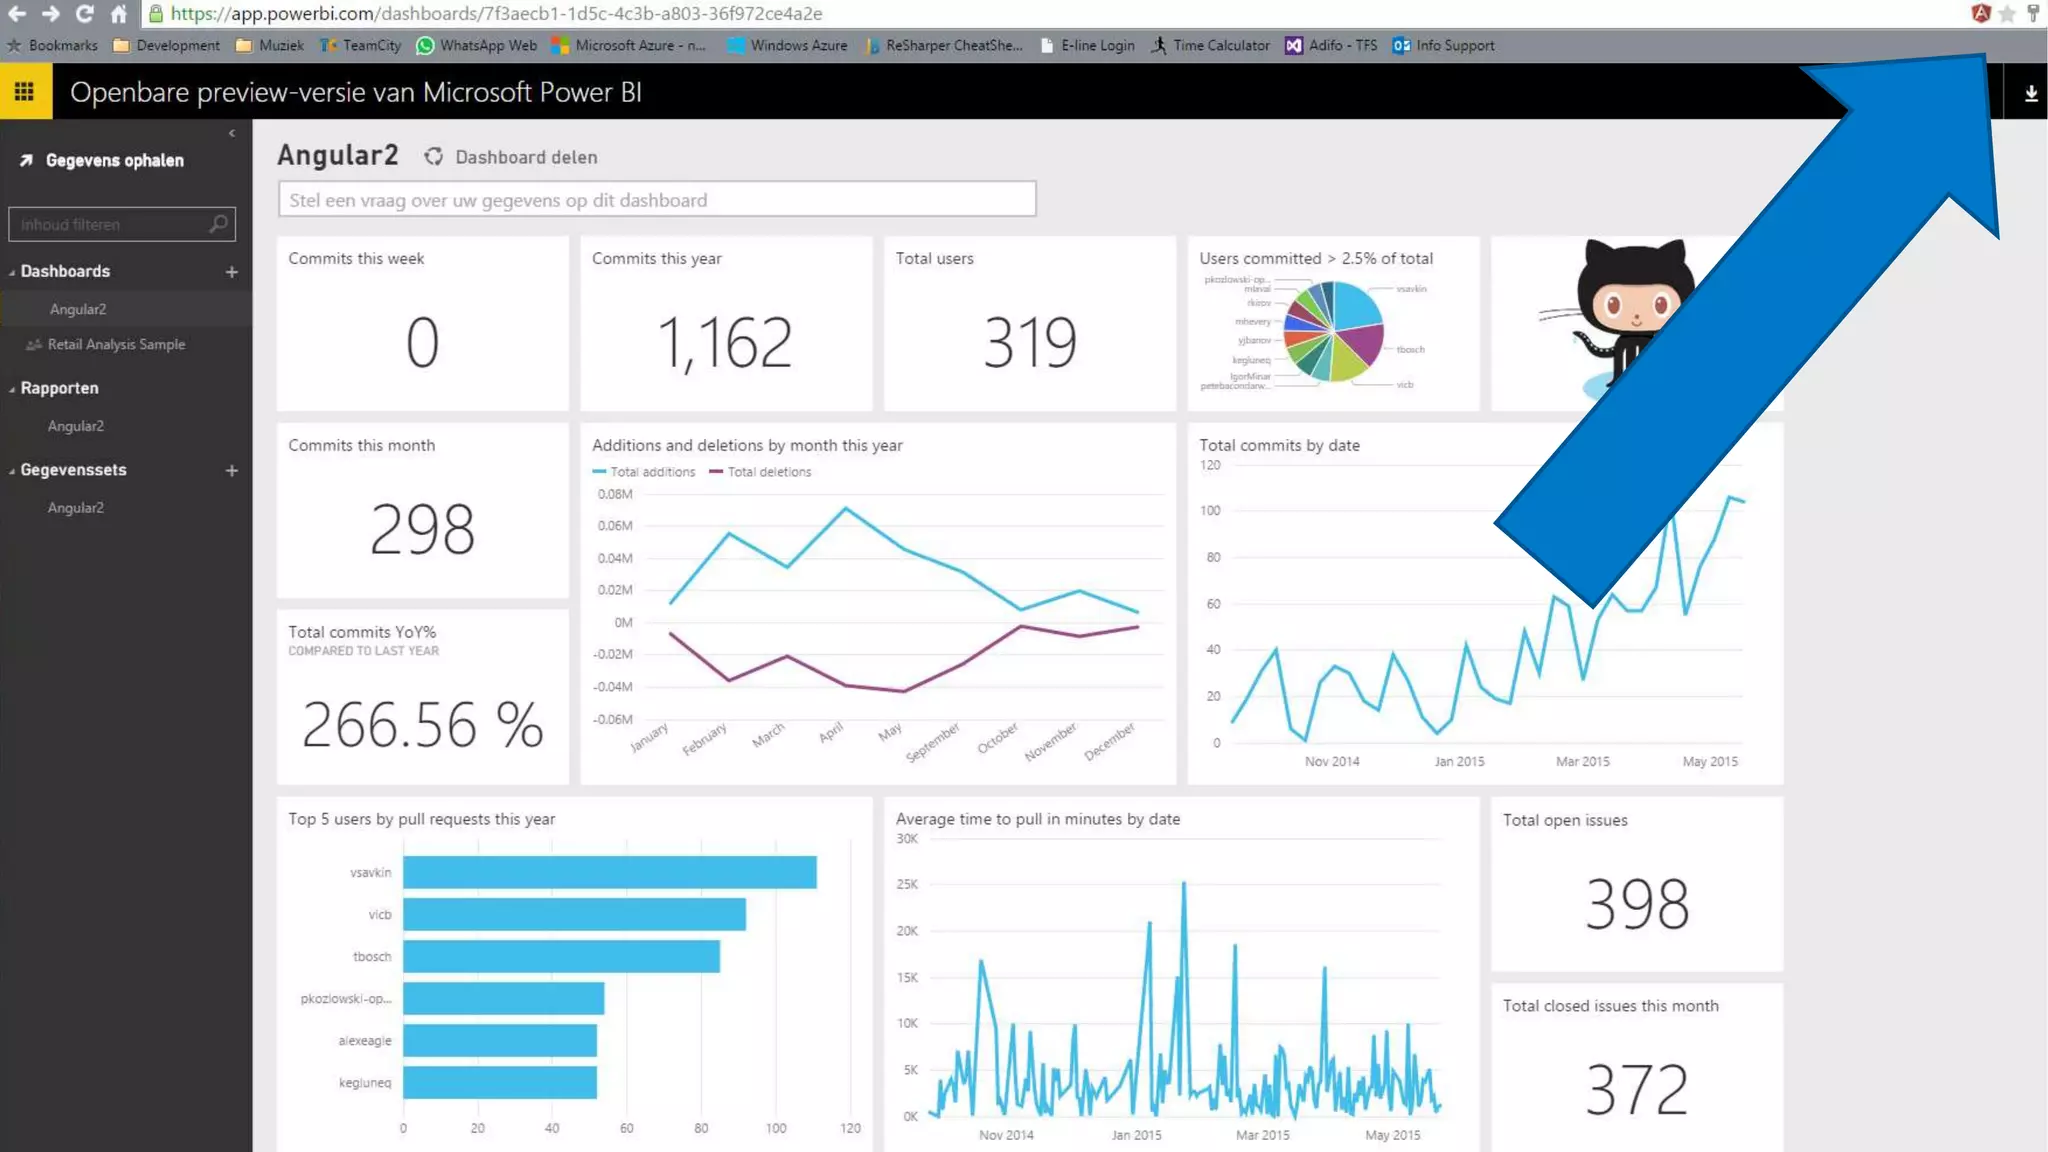Click the search magnifier in filter box
The height and width of the screenshot is (1152, 2048).
pyautogui.click(x=218, y=224)
